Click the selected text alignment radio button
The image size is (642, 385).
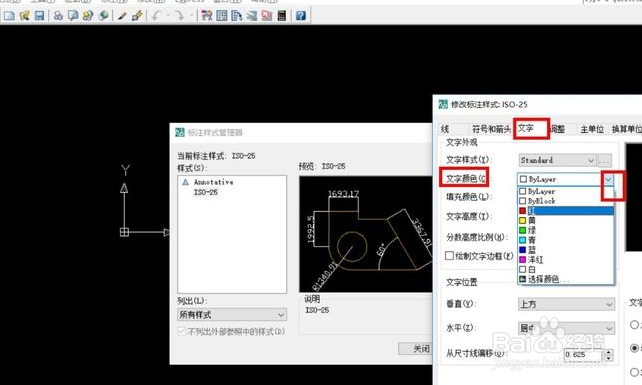[634, 348]
